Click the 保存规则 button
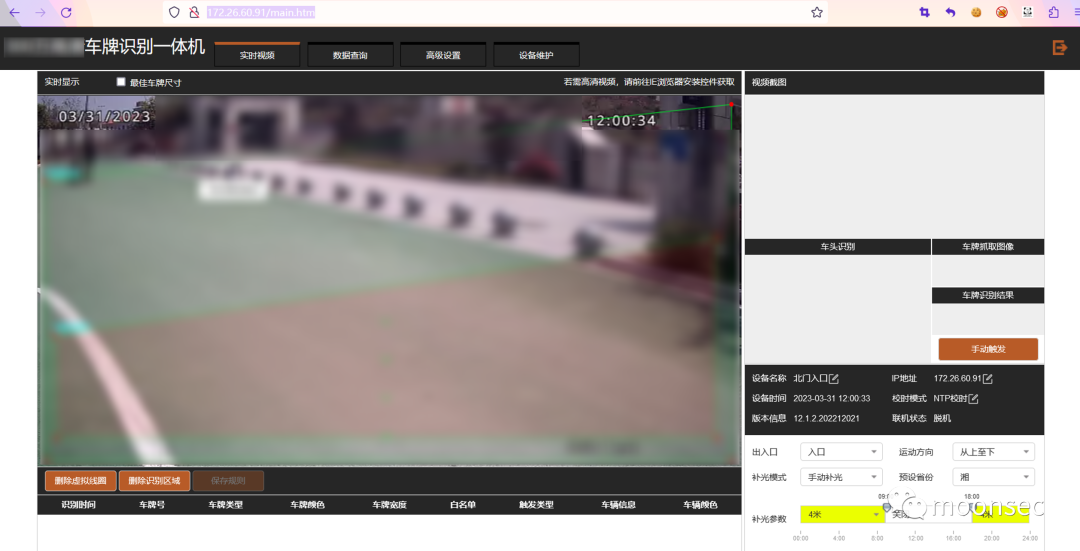Image resolution: width=1080 pixels, height=551 pixels. click(x=228, y=481)
